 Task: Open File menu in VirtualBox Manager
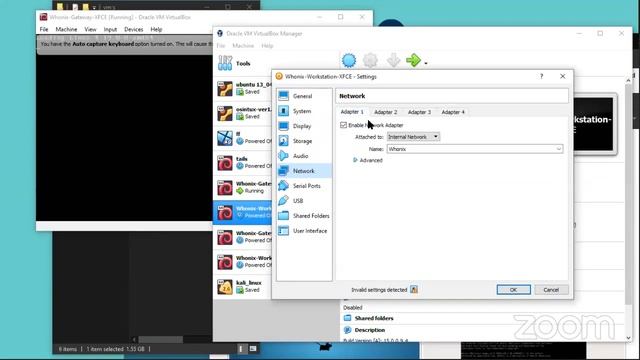[x=221, y=46]
